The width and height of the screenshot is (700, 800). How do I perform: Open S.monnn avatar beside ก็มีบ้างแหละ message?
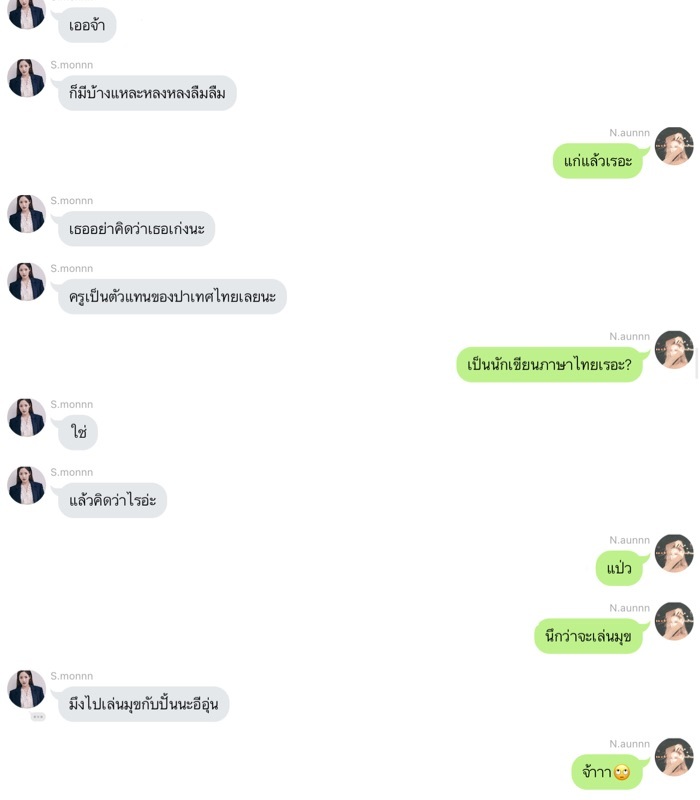coord(27,78)
